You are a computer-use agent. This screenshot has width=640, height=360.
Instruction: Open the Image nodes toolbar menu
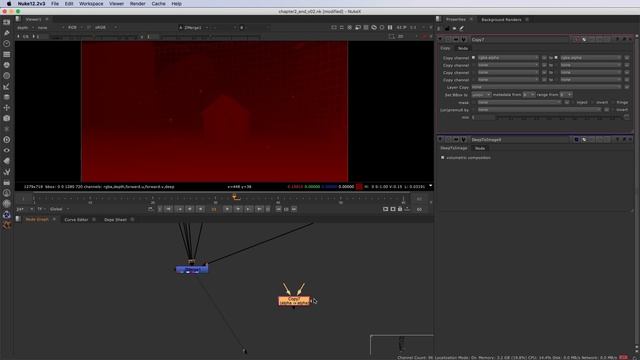(7, 22)
